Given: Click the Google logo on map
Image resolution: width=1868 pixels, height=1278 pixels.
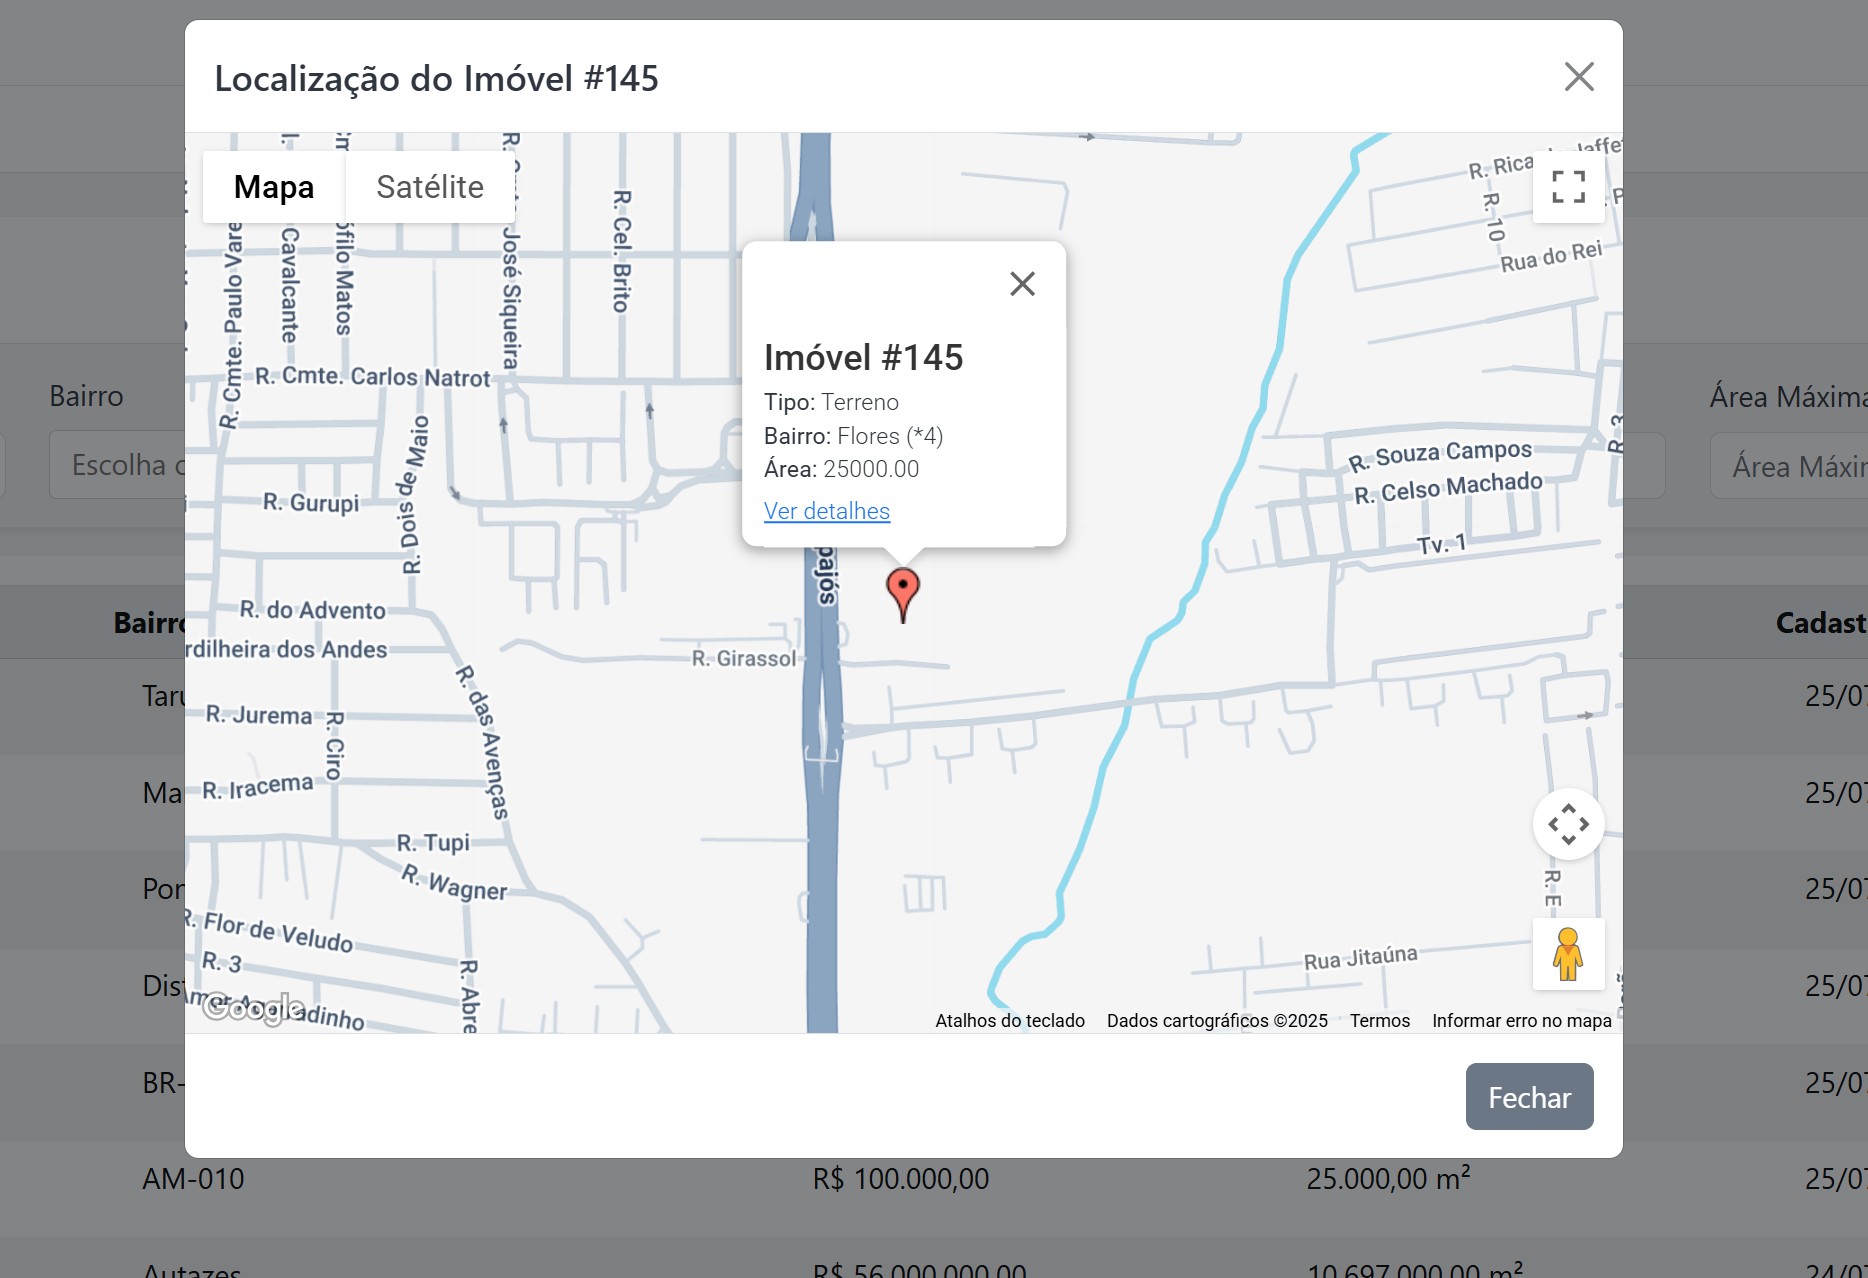Looking at the screenshot, I should (x=253, y=1007).
